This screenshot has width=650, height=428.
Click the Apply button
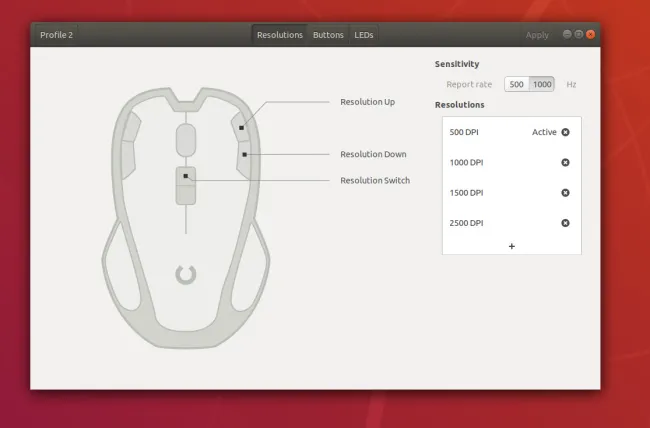(537, 35)
